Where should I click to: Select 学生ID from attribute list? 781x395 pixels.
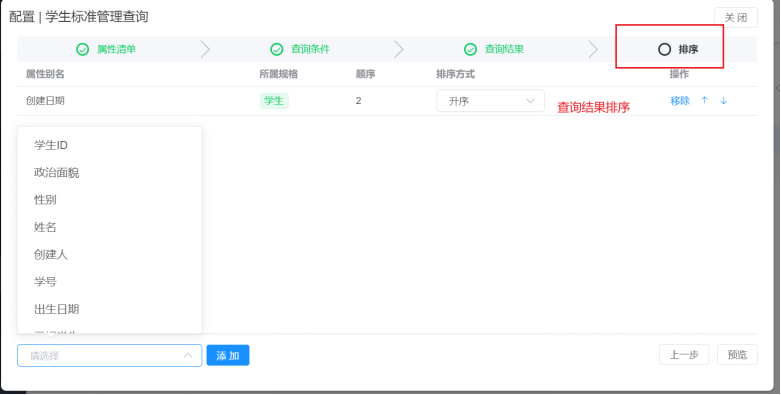pyautogui.click(x=110, y=145)
